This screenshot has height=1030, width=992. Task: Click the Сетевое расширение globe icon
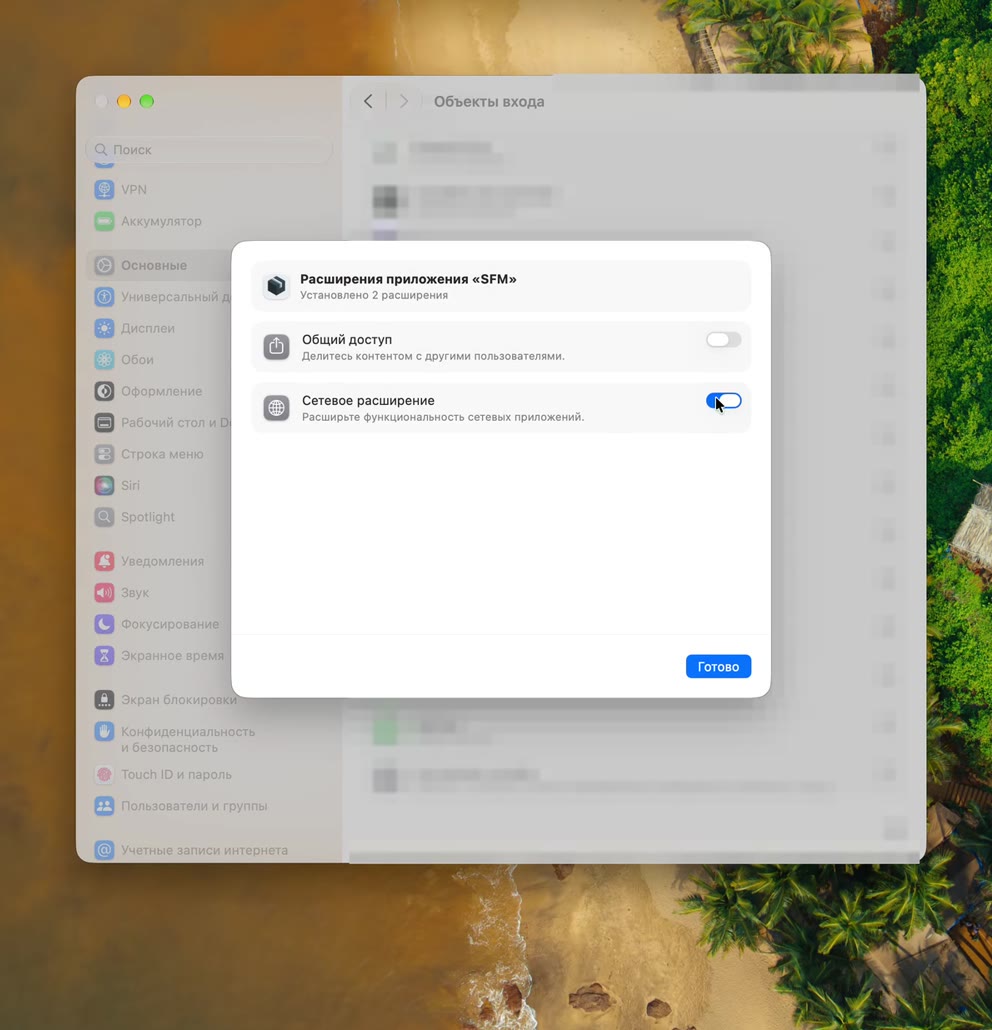(277, 408)
